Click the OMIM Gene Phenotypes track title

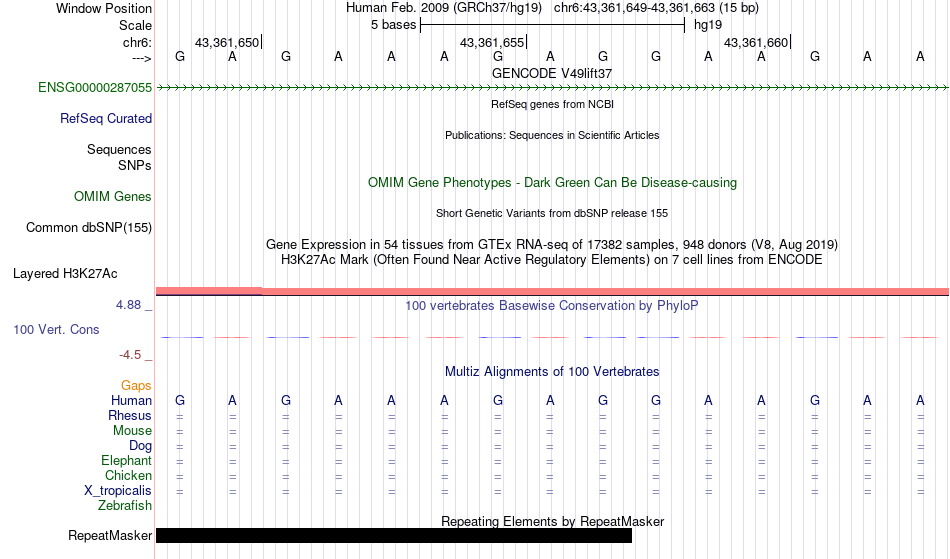pos(553,183)
